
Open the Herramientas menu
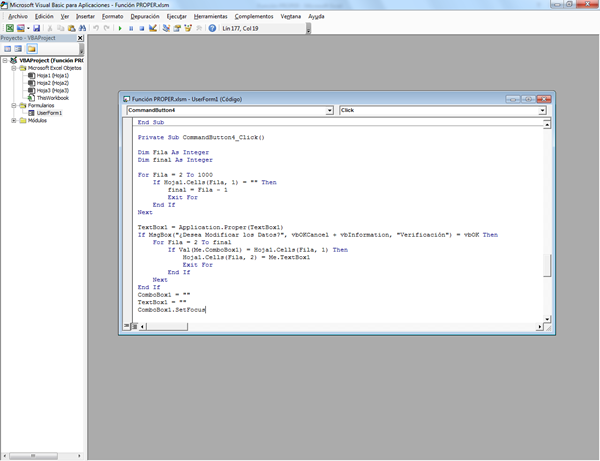click(210, 17)
